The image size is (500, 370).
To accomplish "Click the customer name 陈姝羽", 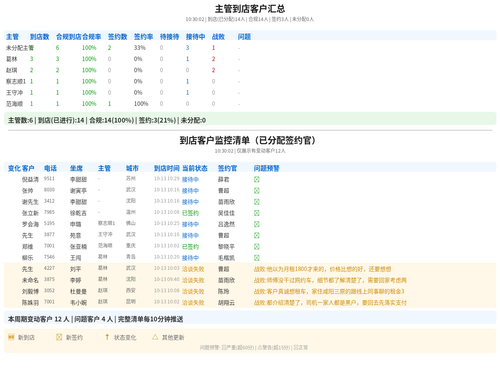I will point(30,303).
